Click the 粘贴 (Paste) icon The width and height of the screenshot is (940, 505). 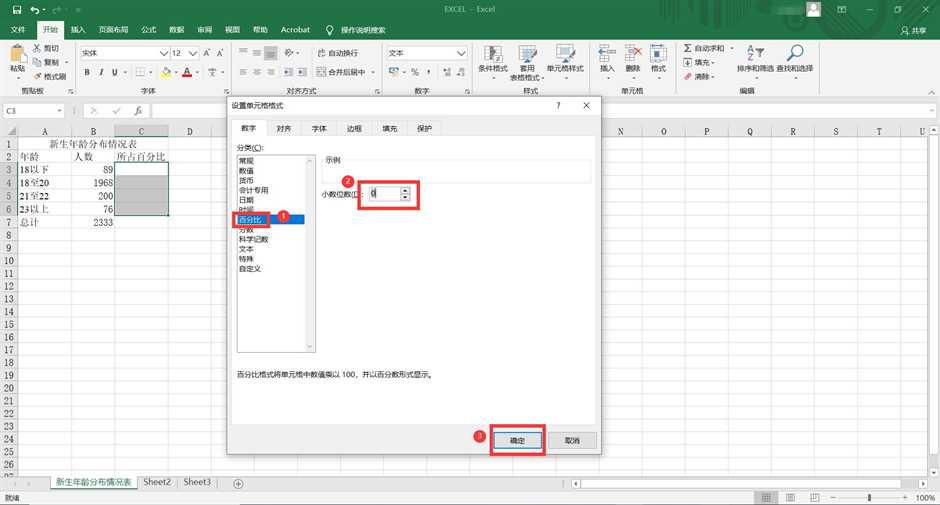click(x=17, y=54)
